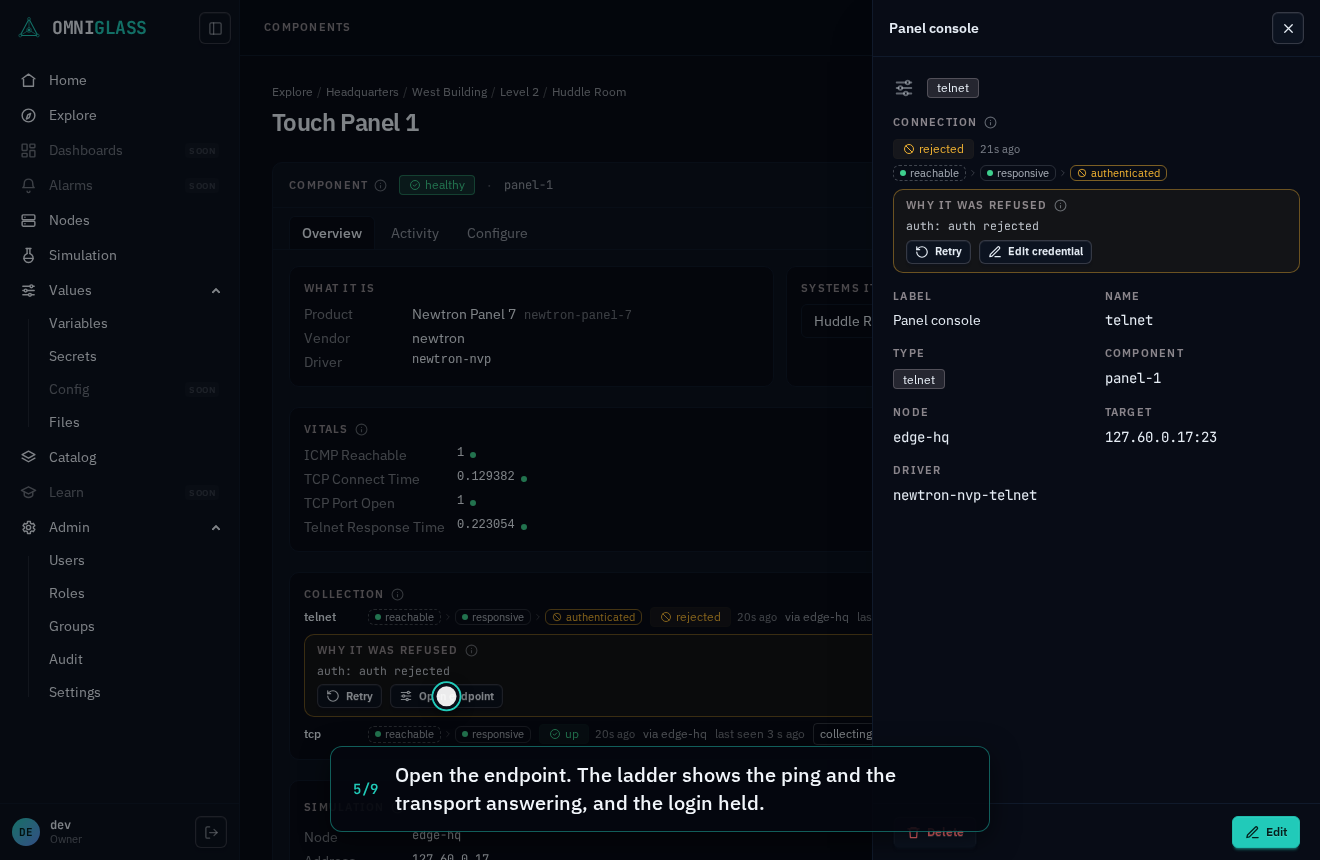Click the Edit button in the drawer footer

(x=1266, y=832)
